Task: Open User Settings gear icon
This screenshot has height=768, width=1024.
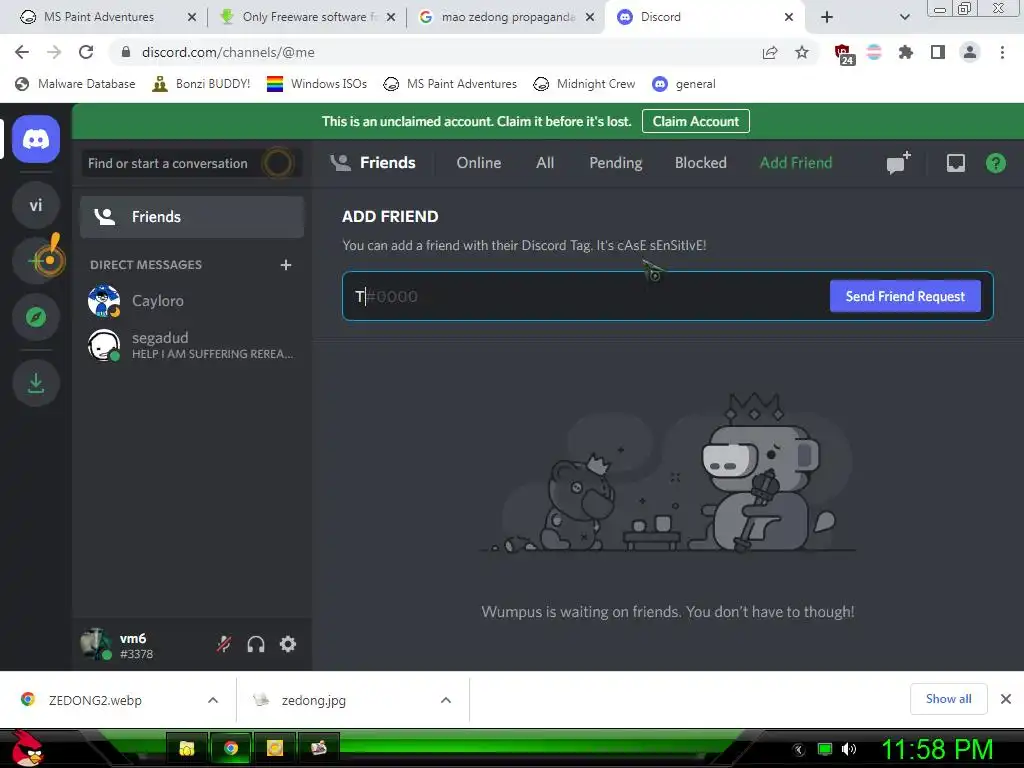Action: (288, 645)
